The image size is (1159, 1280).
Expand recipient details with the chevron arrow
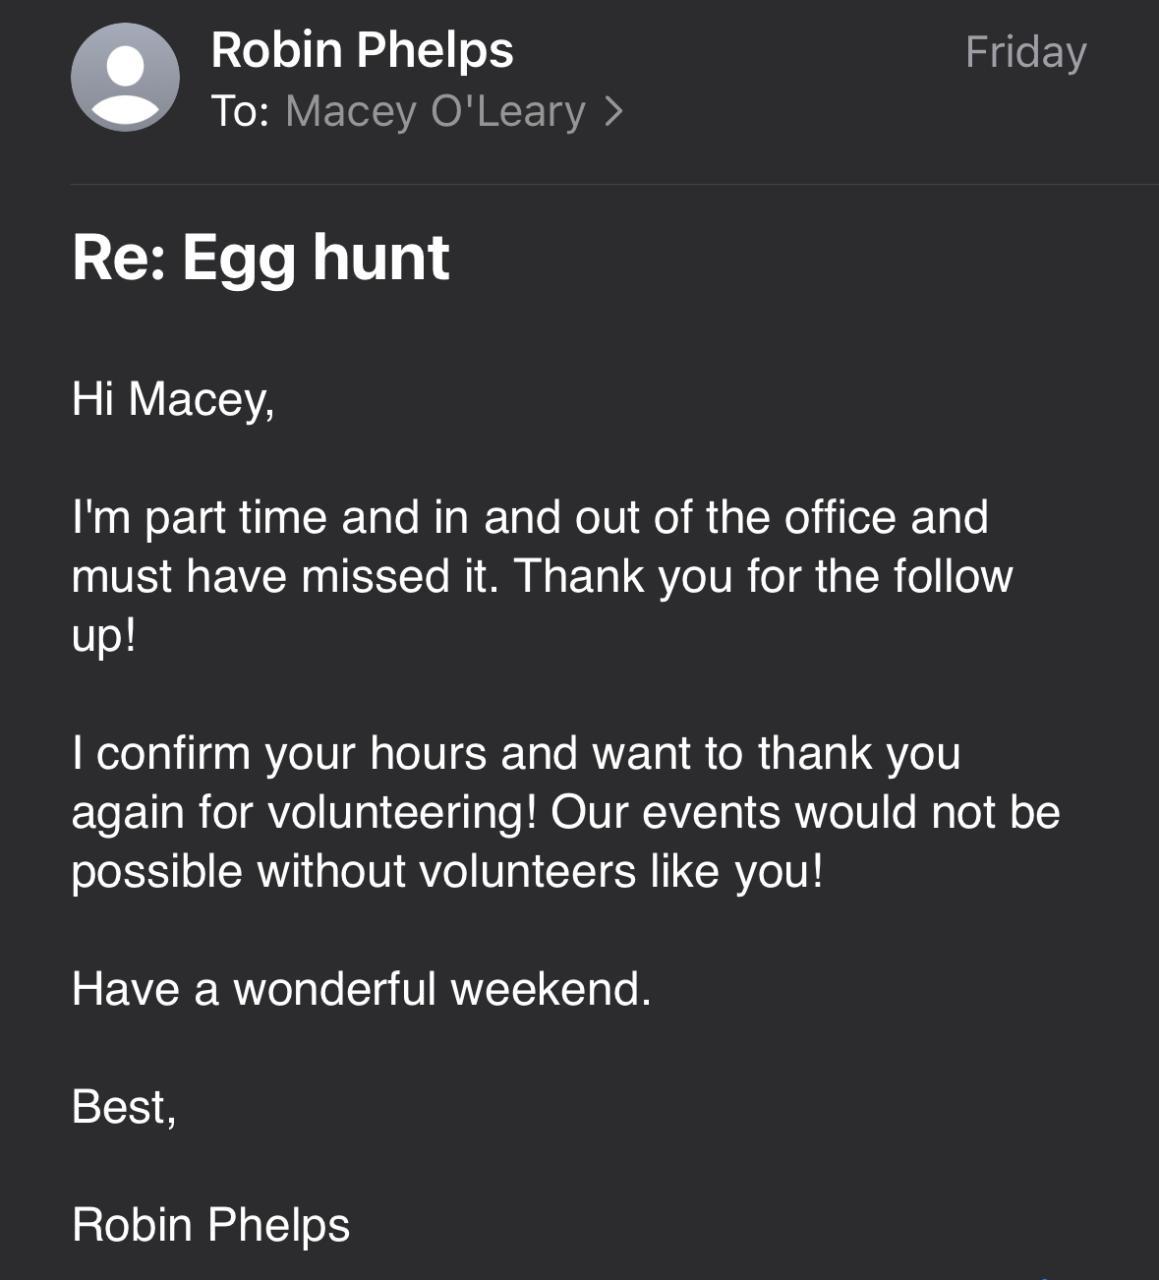[614, 111]
